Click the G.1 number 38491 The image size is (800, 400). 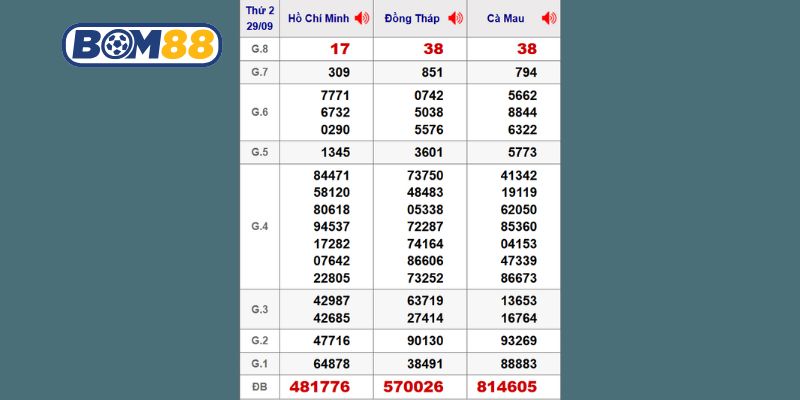click(425, 364)
